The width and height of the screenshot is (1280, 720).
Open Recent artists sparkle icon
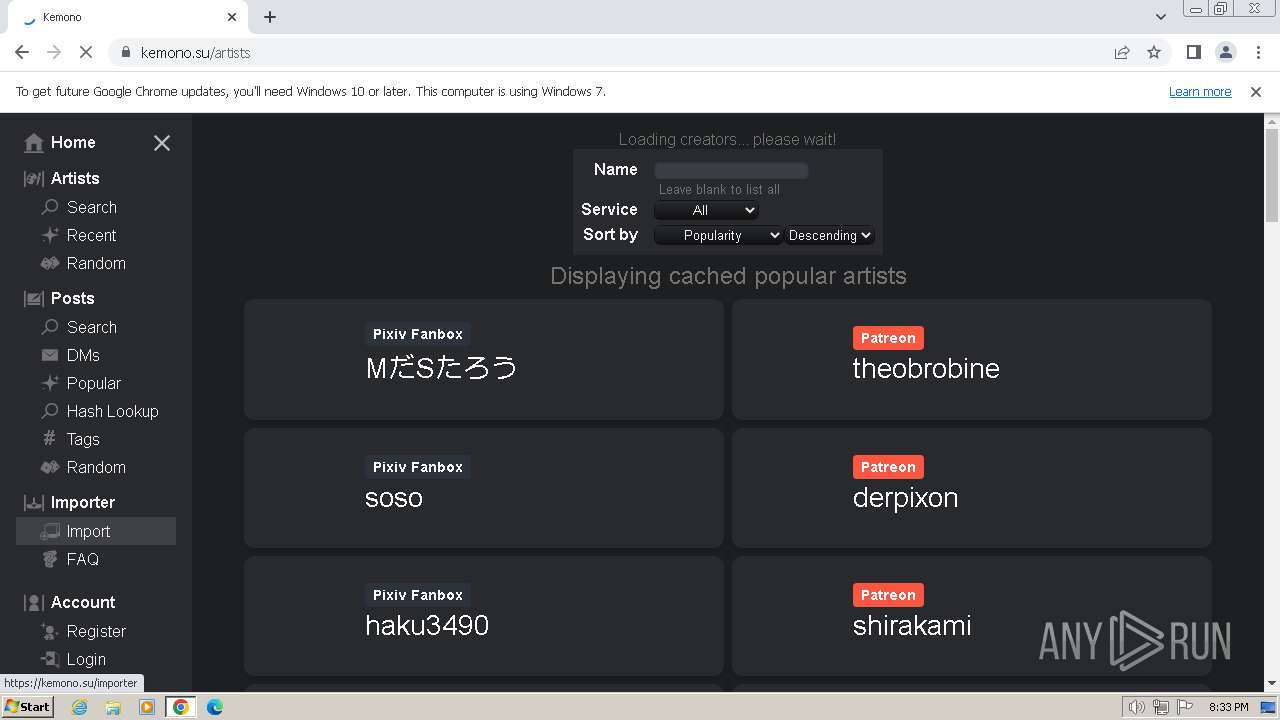tap(50, 235)
